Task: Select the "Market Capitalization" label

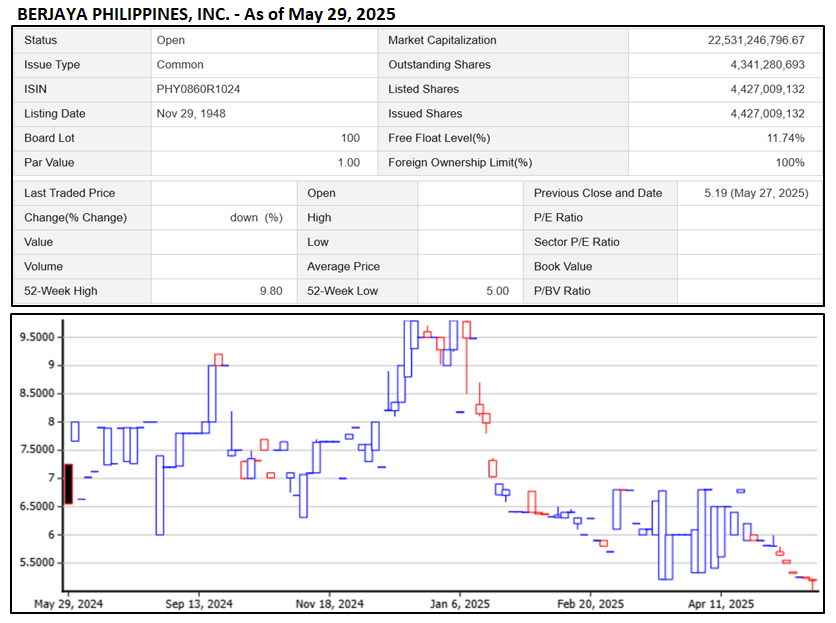Action: point(442,41)
